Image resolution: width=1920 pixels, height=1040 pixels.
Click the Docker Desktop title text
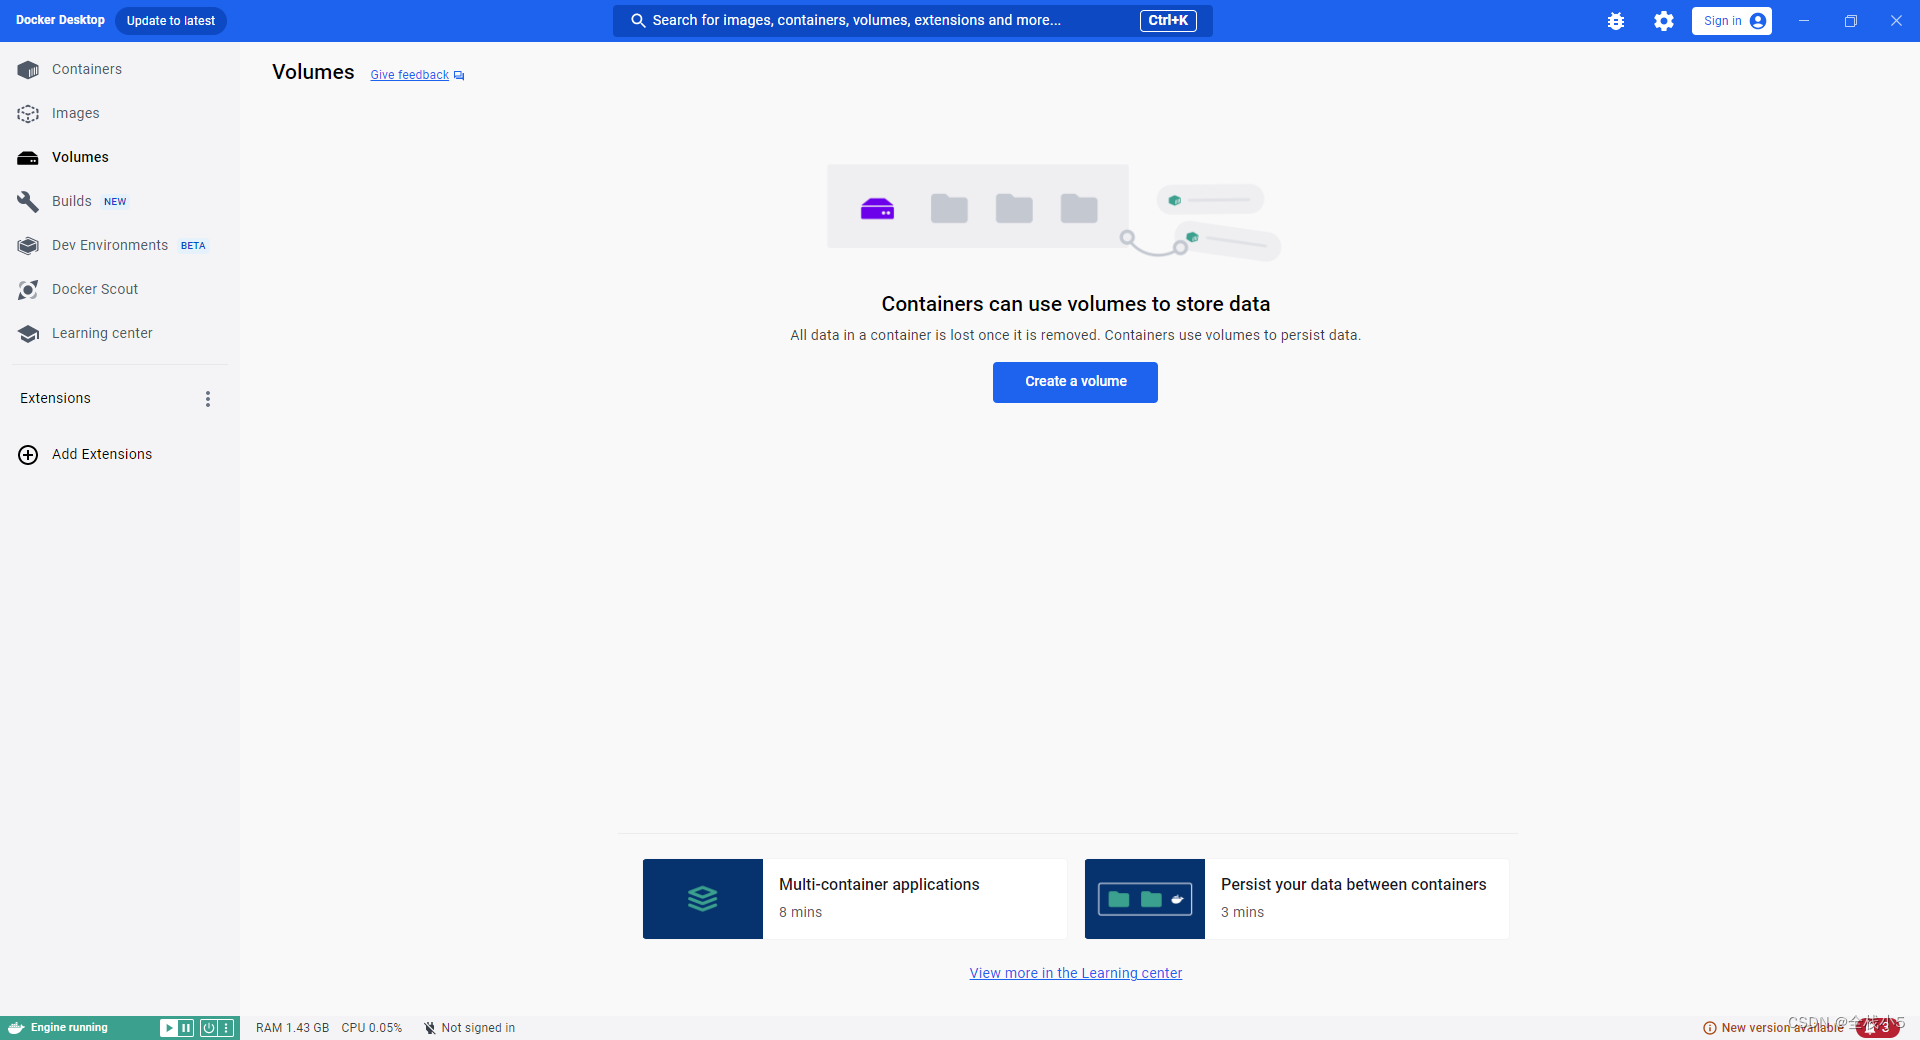pyautogui.click(x=60, y=20)
